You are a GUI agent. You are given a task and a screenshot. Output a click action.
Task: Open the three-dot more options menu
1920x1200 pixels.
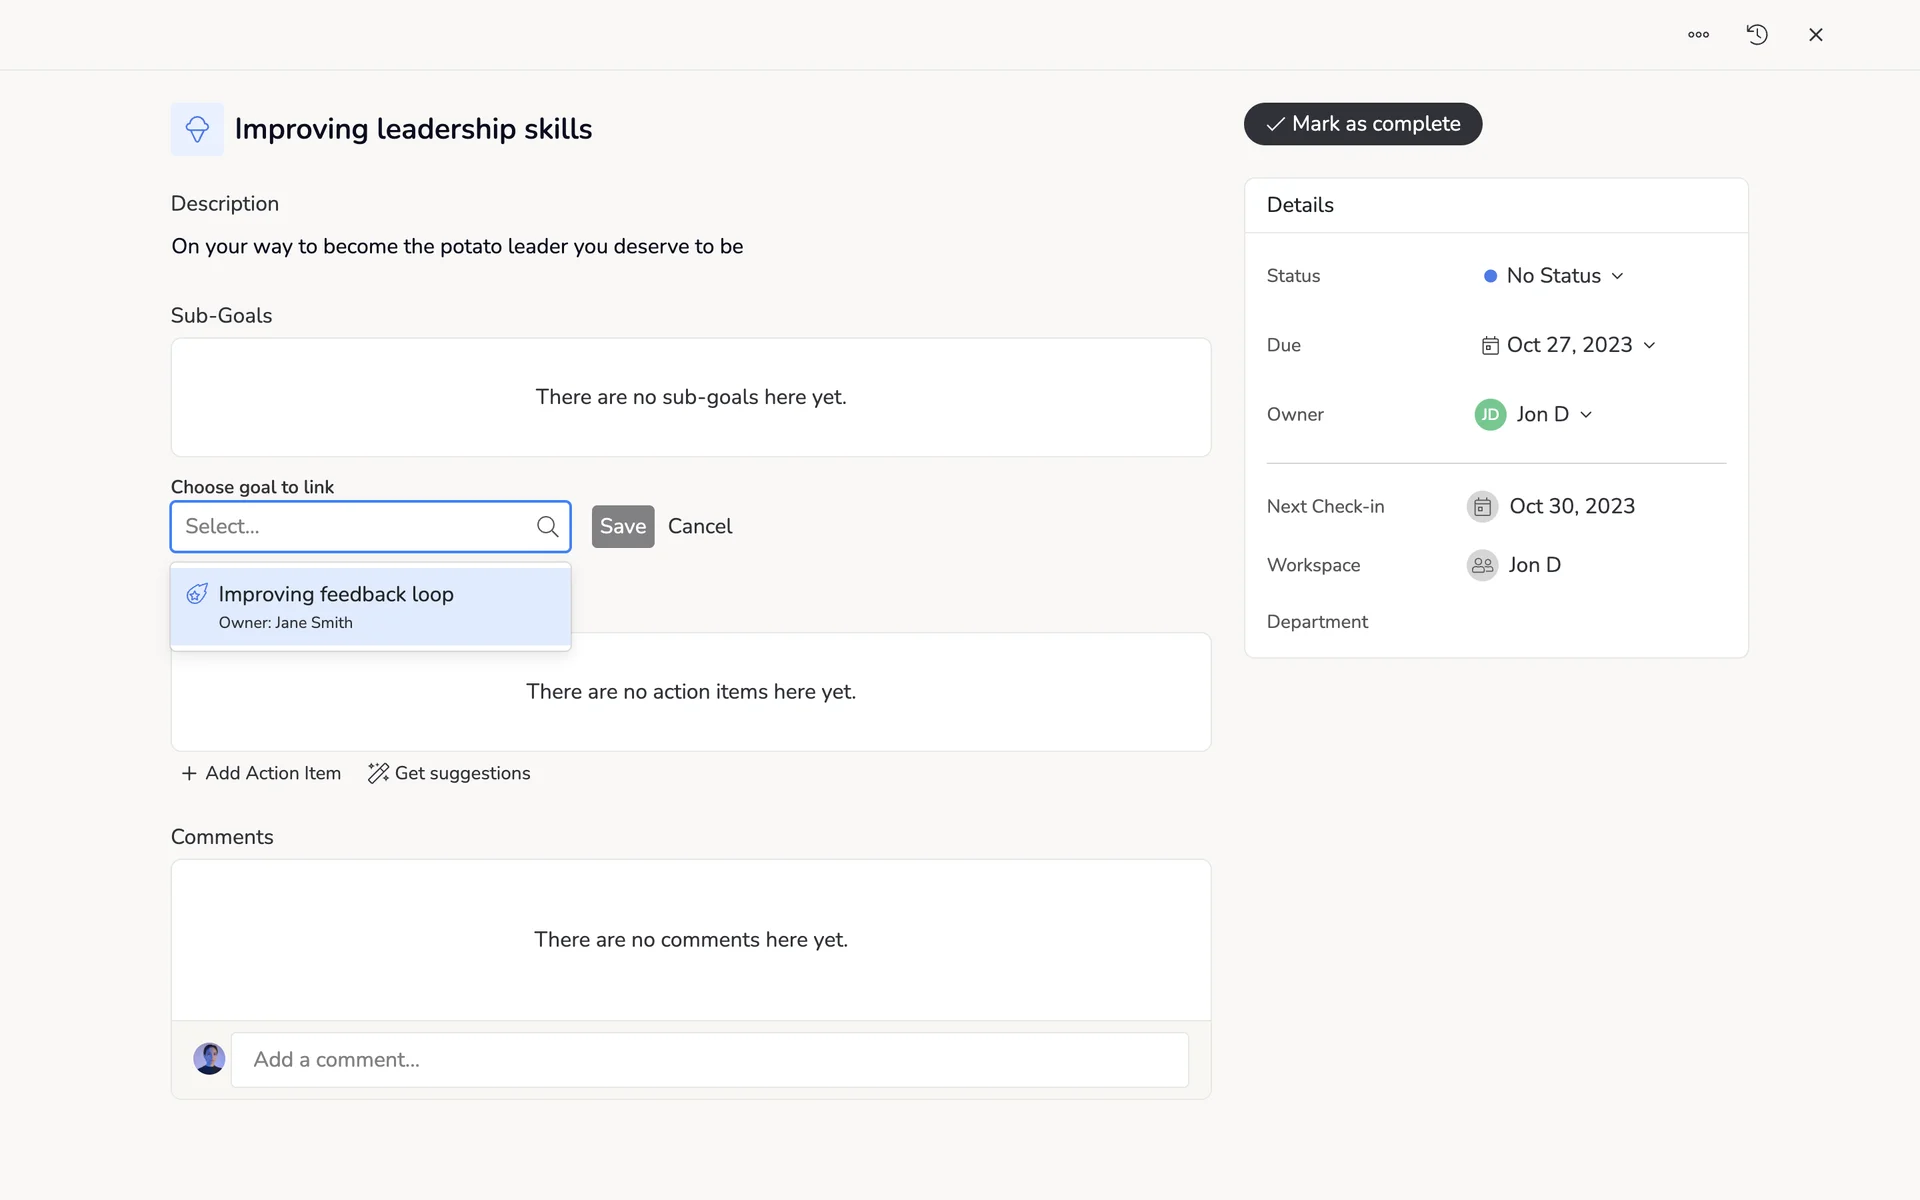click(x=1698, y=35)
